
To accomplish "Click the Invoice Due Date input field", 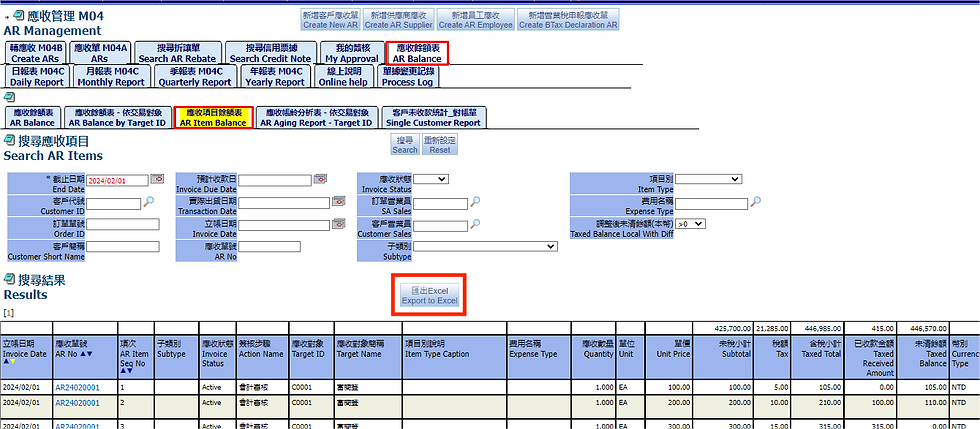I will click(275, 180).
